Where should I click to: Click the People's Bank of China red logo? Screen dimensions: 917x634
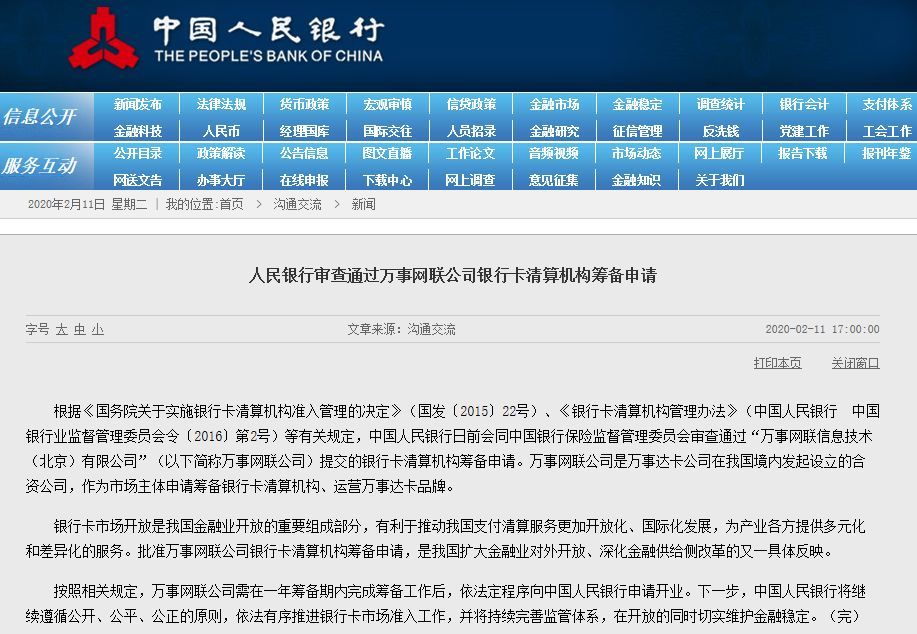click(103, 38)
